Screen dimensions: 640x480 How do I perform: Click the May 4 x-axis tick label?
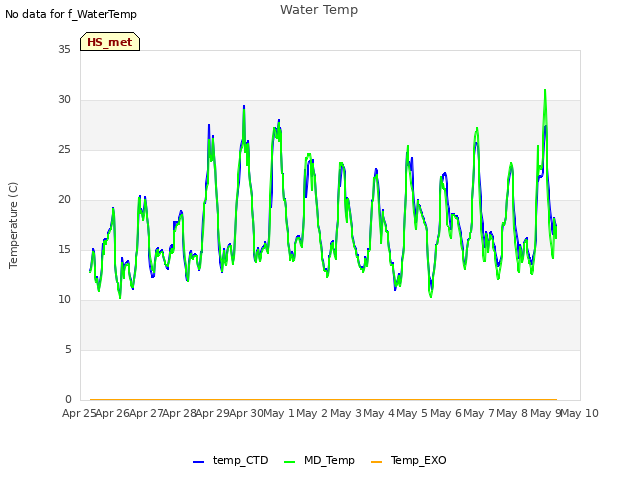click(379, 413)
